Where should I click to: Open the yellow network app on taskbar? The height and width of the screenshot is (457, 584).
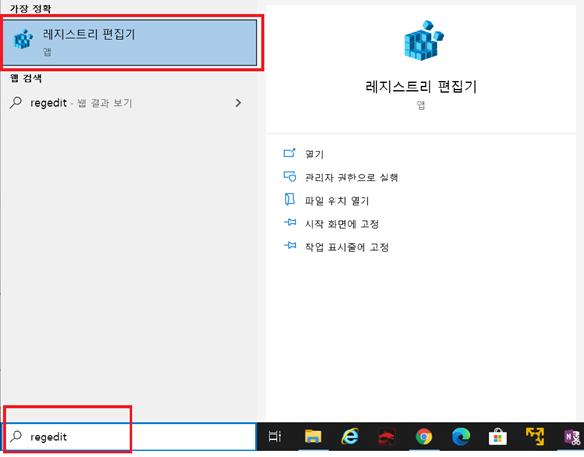point(535,436)
